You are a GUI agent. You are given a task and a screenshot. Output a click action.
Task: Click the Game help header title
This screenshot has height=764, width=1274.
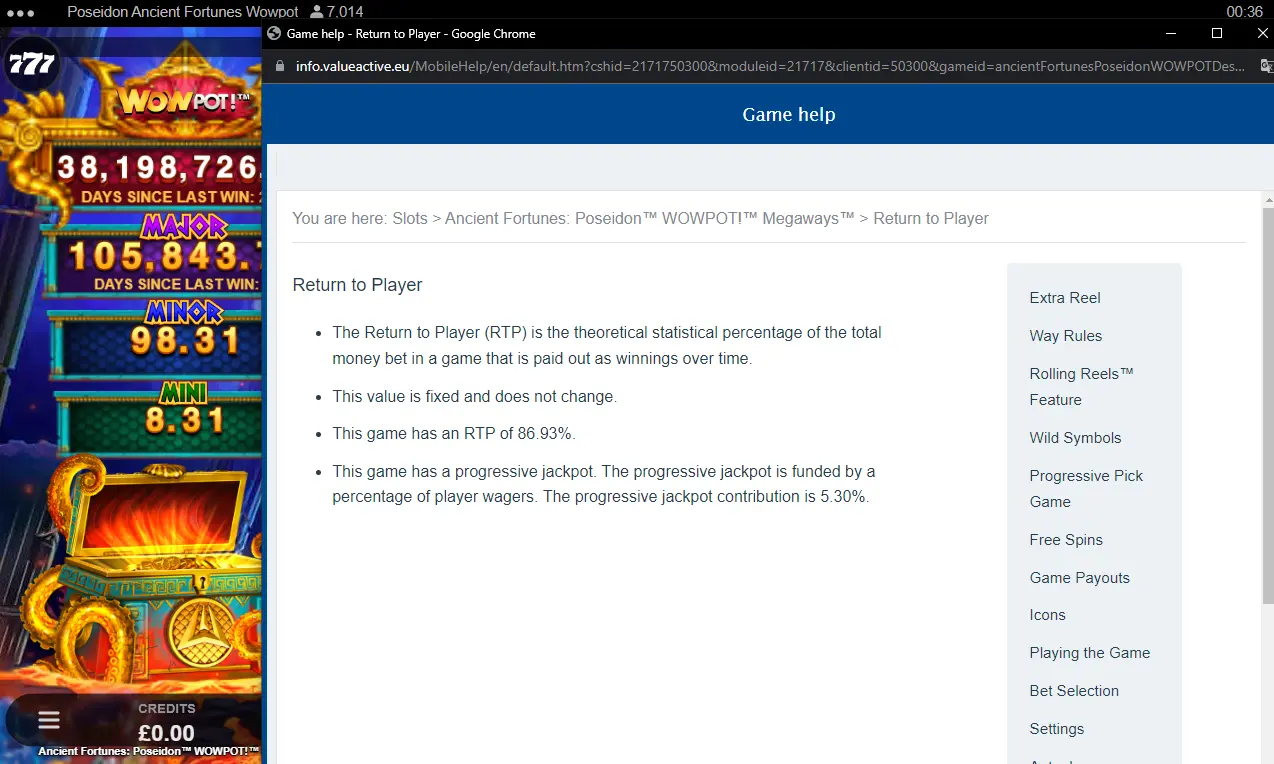[788, 114]
